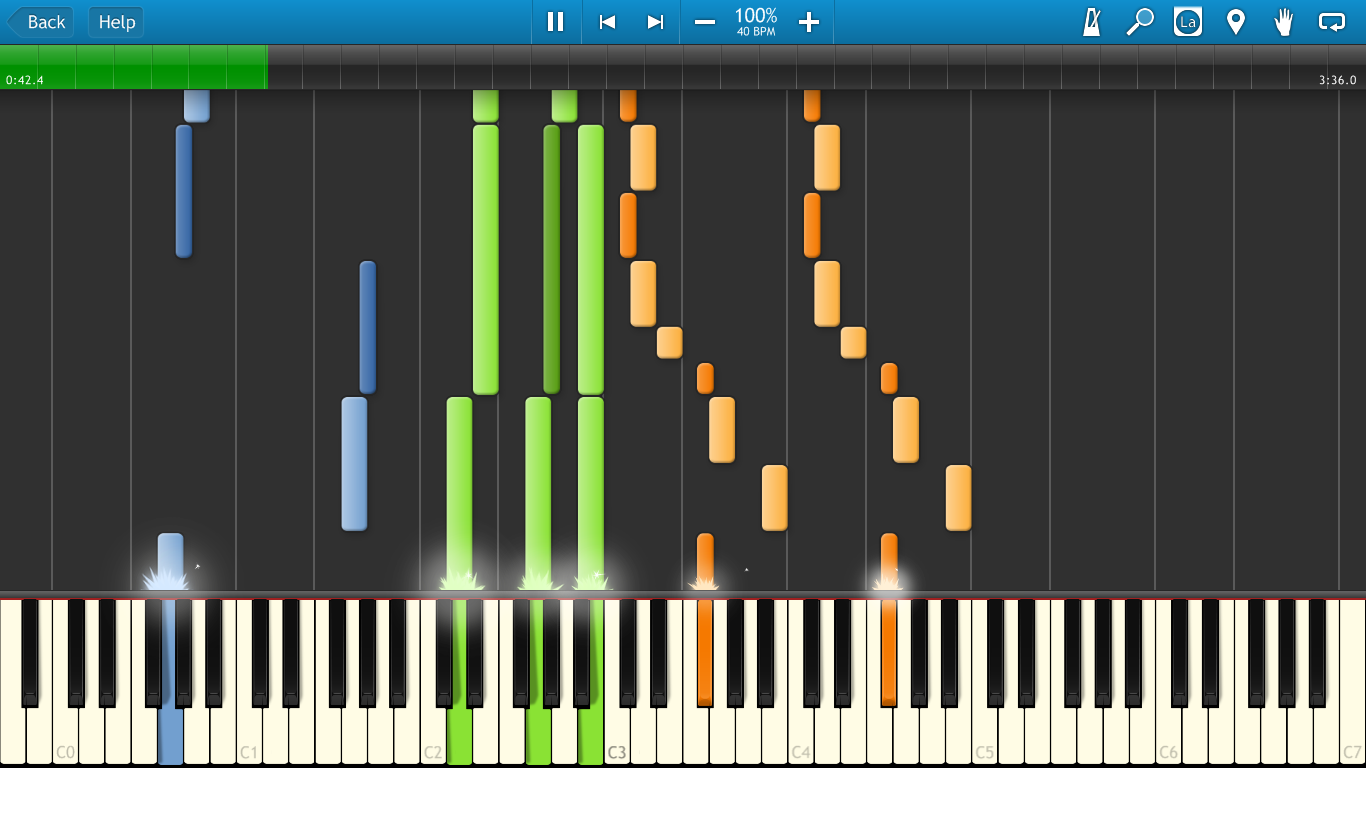
Task: Toggle the loop playback icon
Action: click(1332, 22)
